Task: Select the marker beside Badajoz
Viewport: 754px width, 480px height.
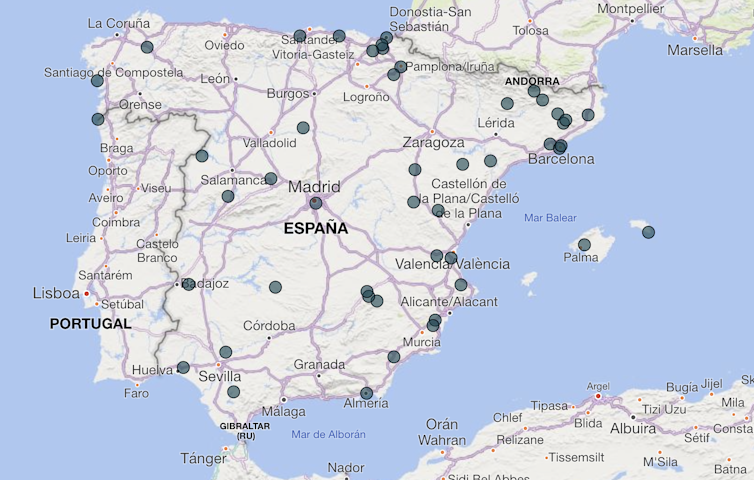Action: (x=189, y=284)
